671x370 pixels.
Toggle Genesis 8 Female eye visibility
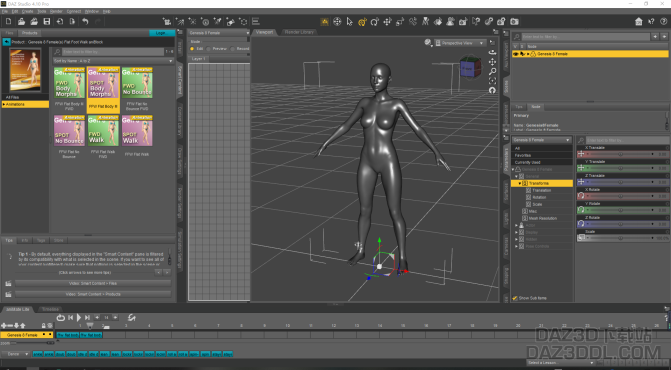click(515, 54)
